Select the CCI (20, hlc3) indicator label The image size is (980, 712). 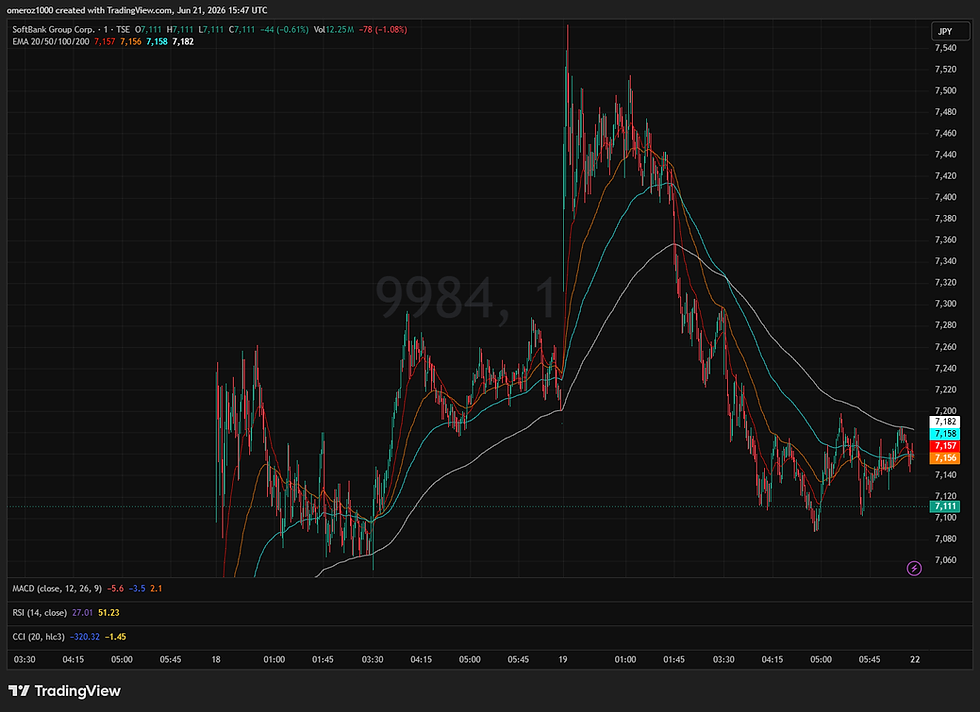[38, 636]
